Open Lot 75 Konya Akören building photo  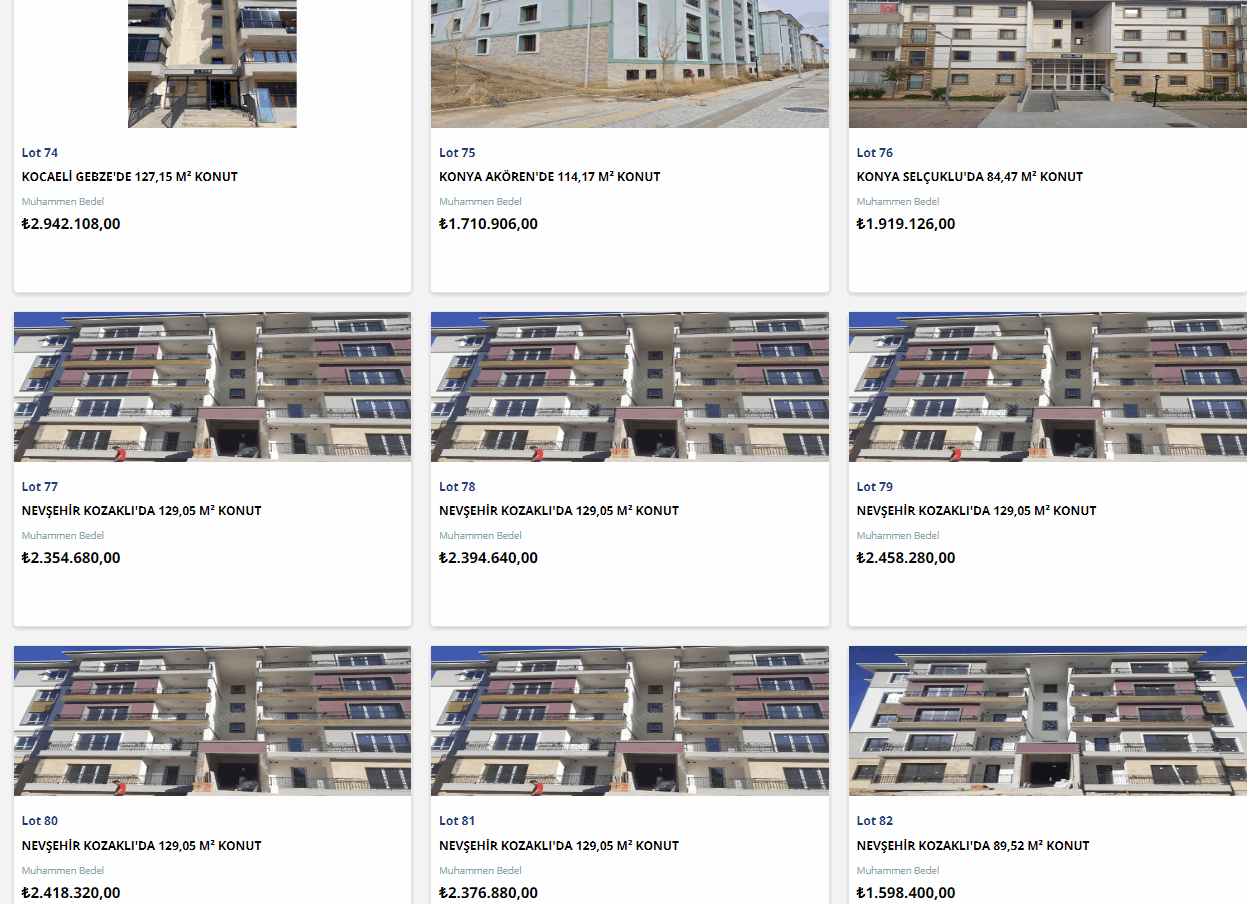point(630,64)
